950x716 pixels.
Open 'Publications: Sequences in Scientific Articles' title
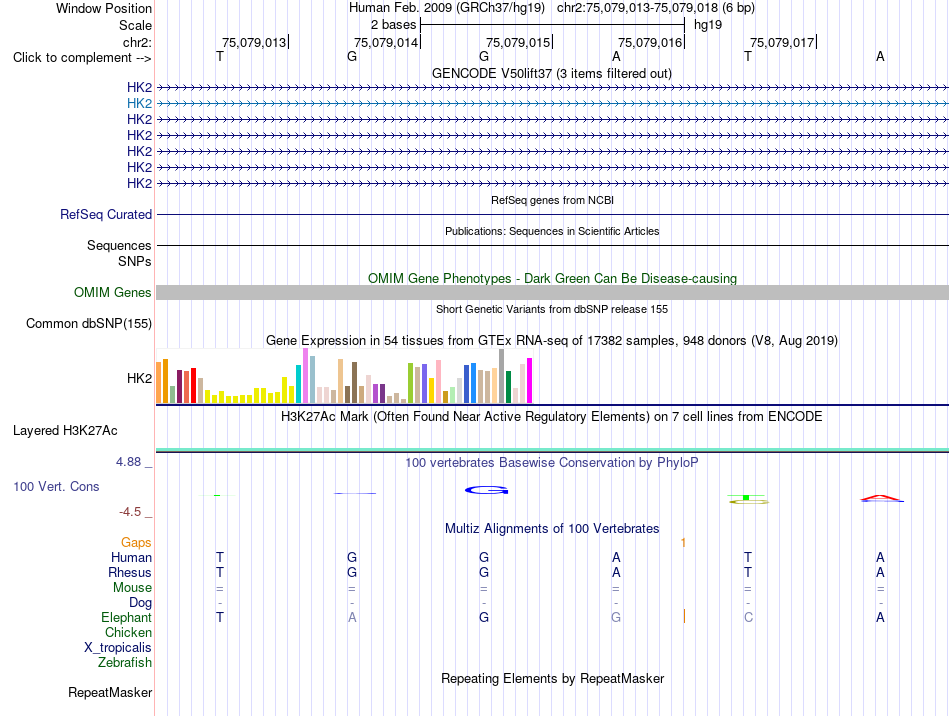pyautogui.click(x=552, y=231)
